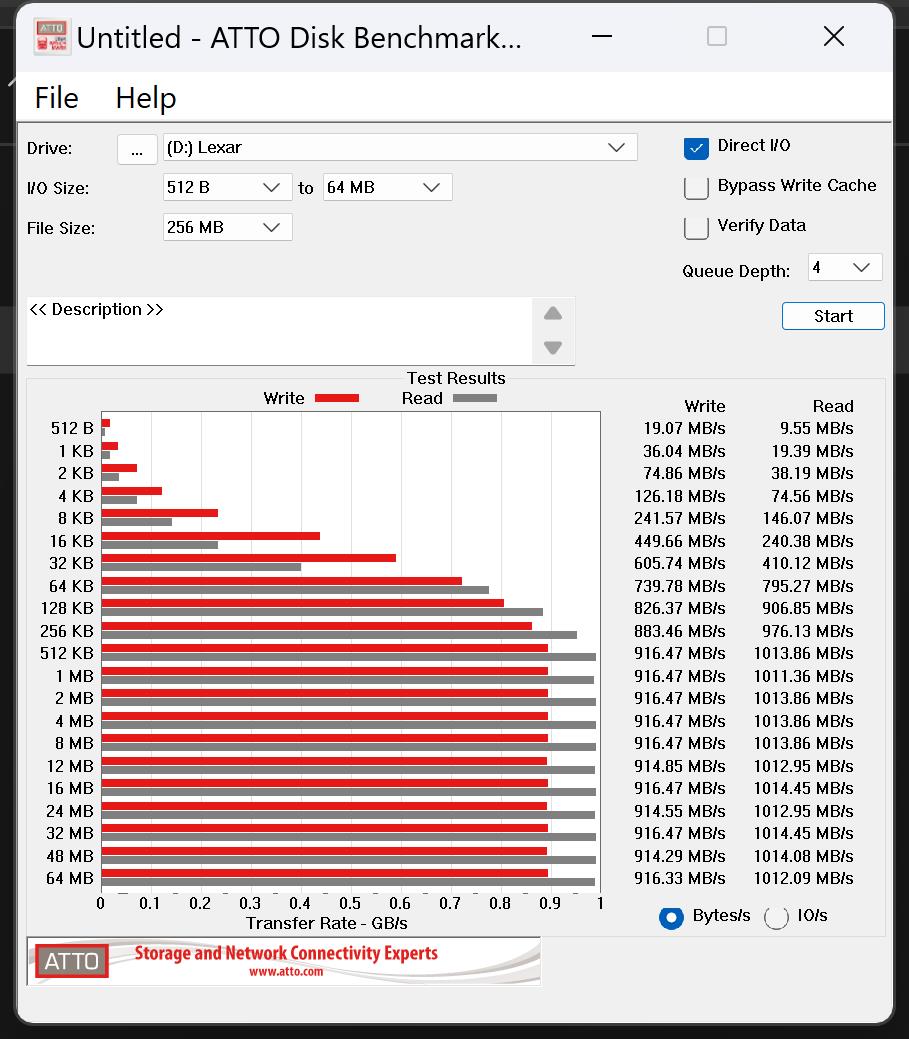Click the description scroll down arrow
This screenshot has width=909, height=1039.
(x=553, y=347)
